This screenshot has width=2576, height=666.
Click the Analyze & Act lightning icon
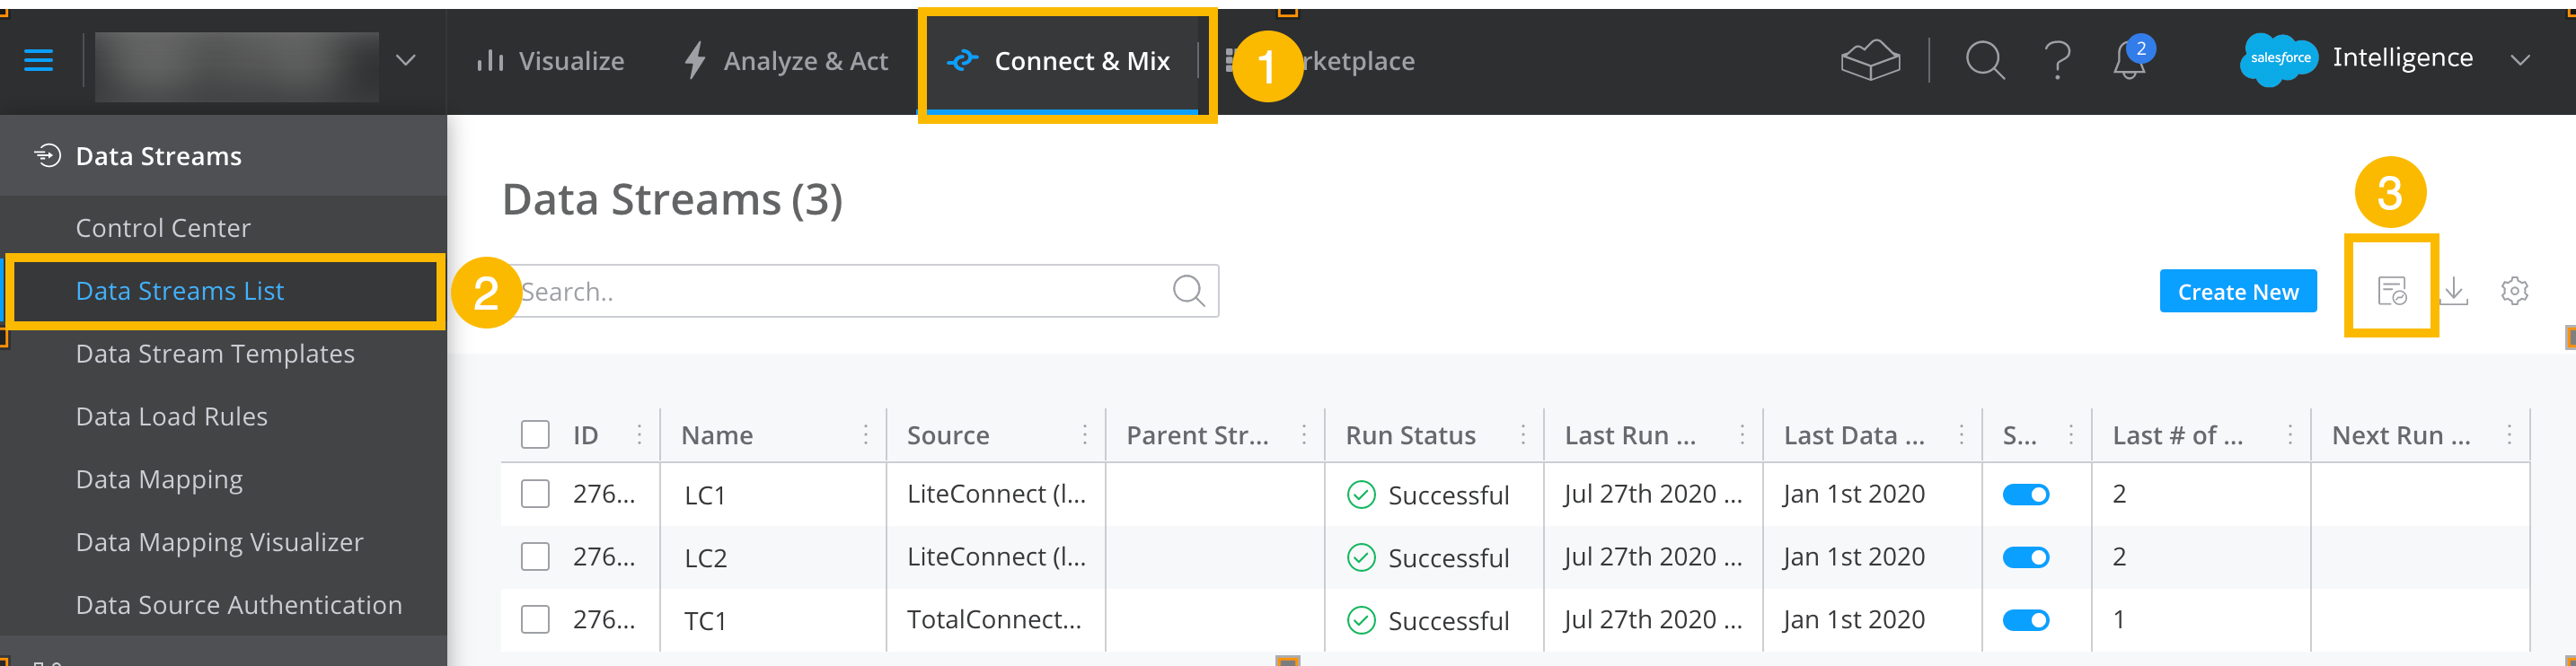coord(695,60)
